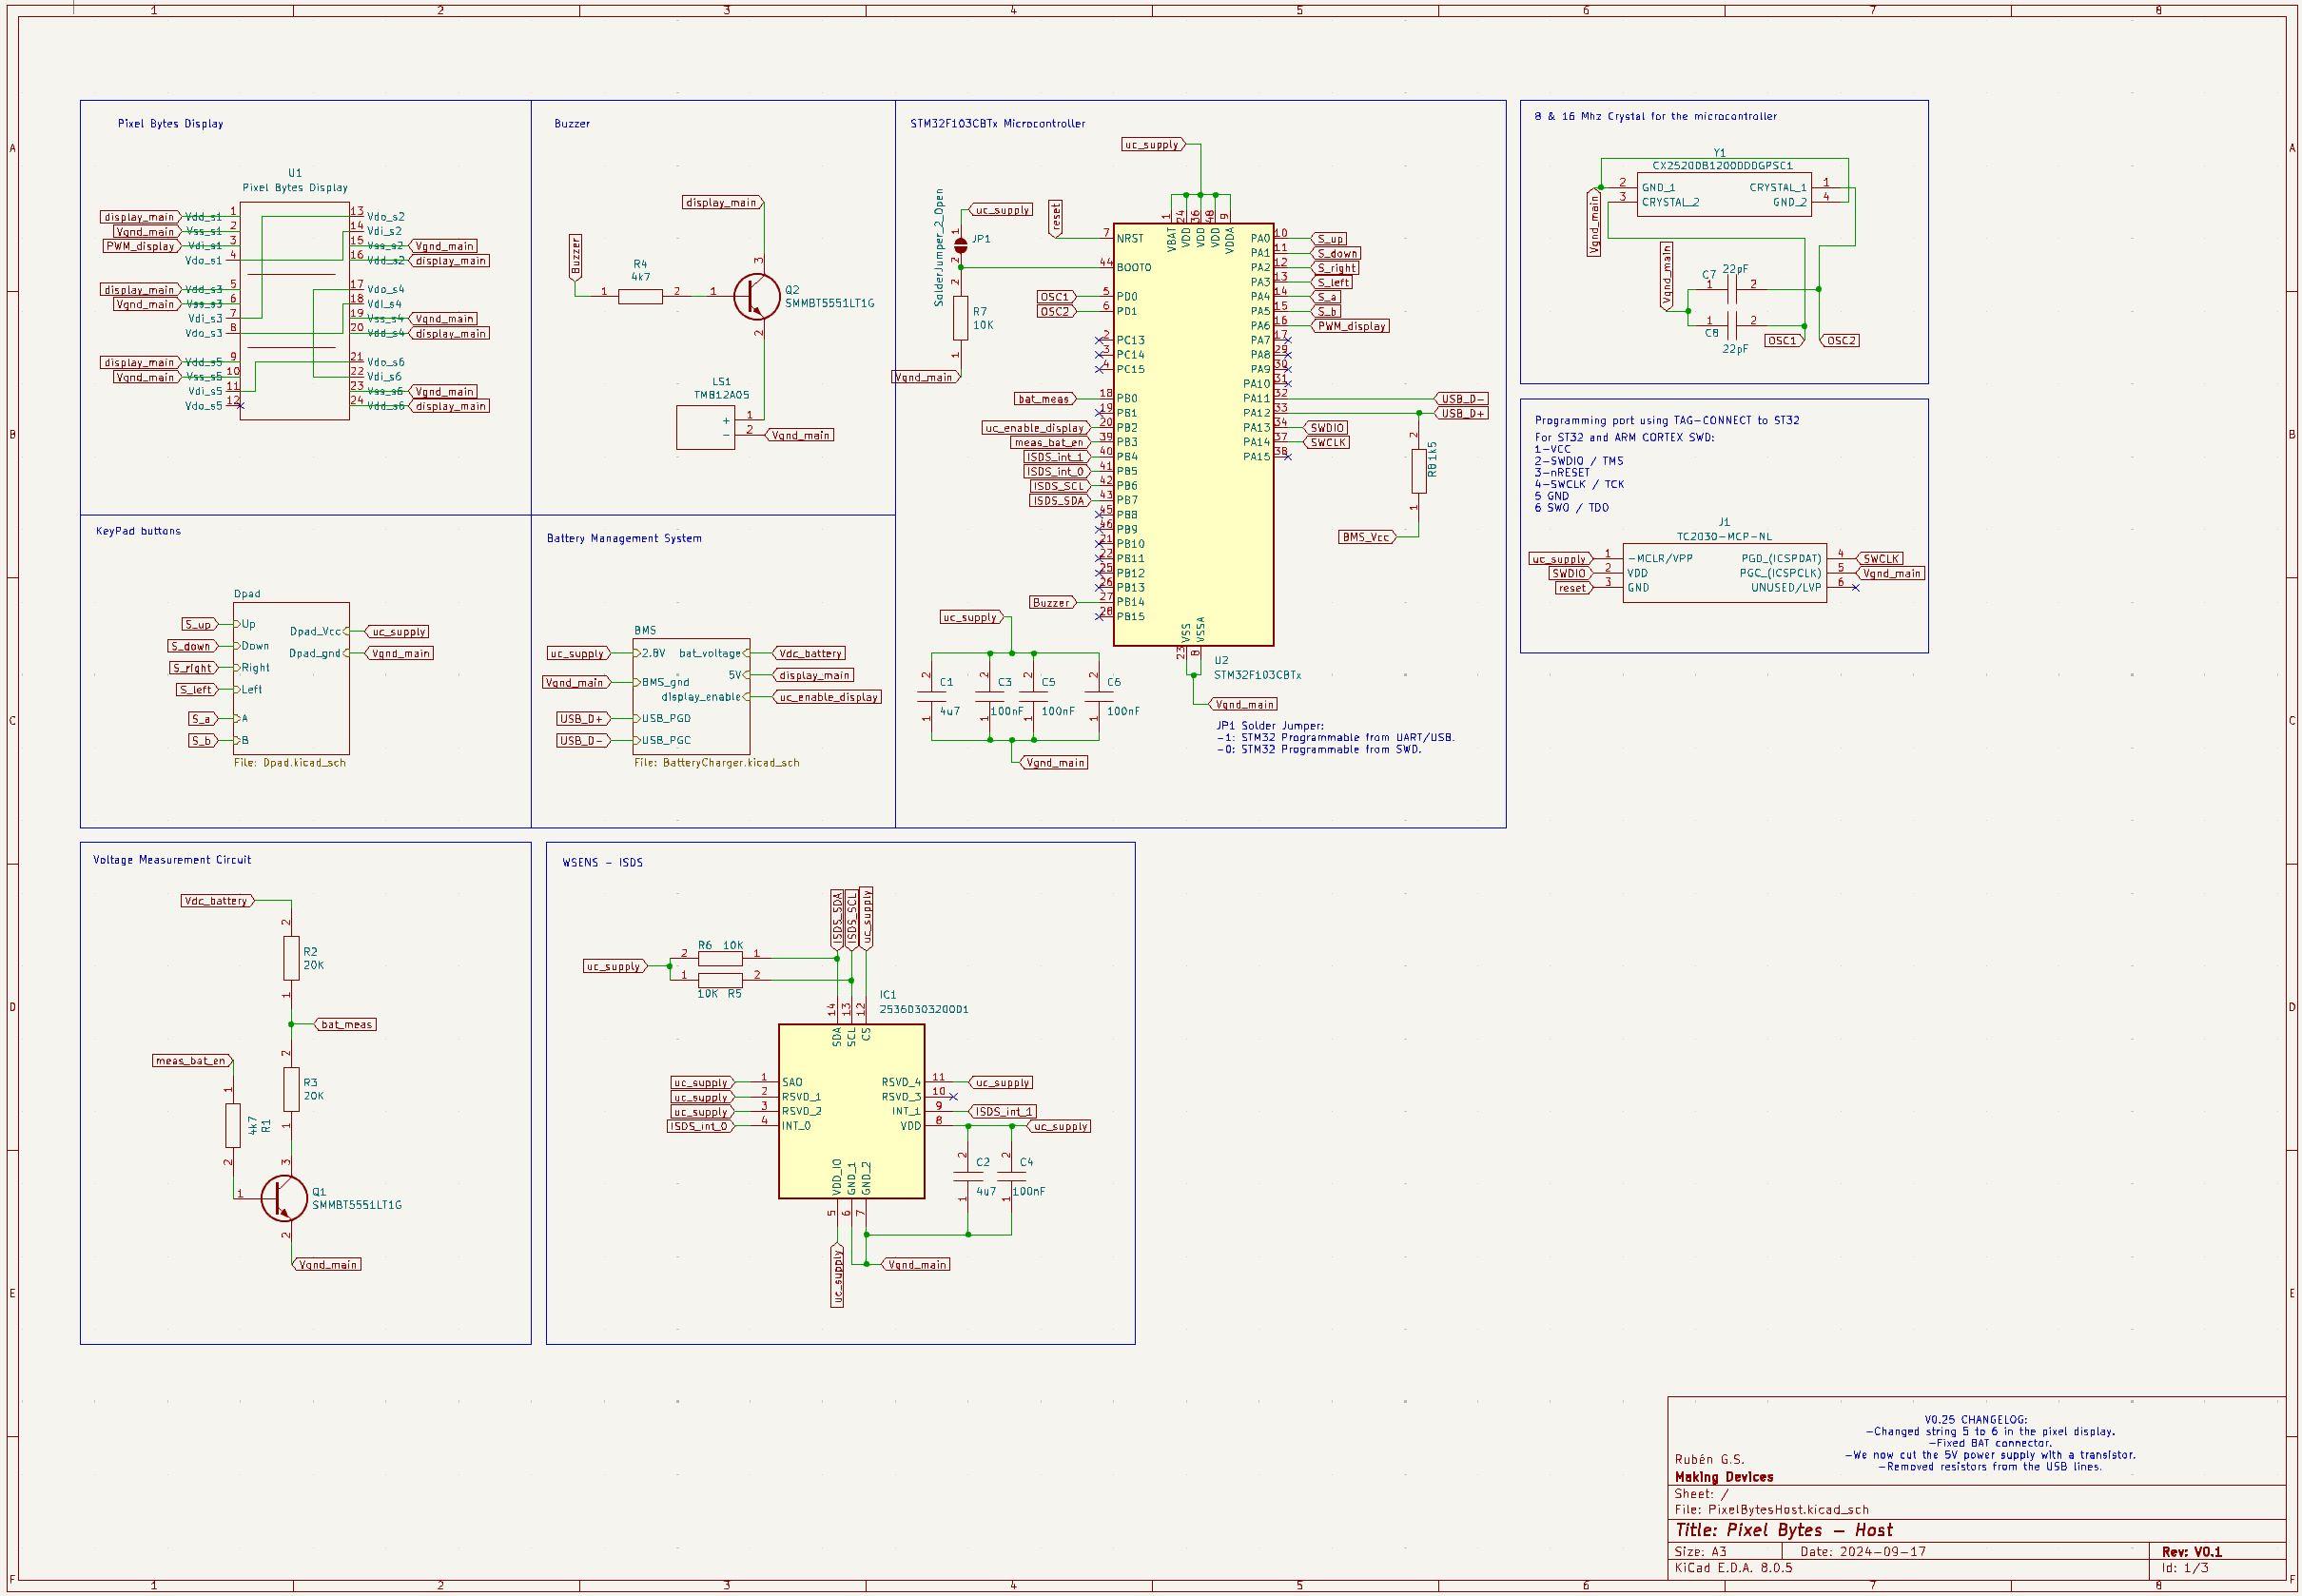This screenshot has height=1596, width=2302.
Task: Select the OSC2 label in crystal section
Action: pos(1840,341)
